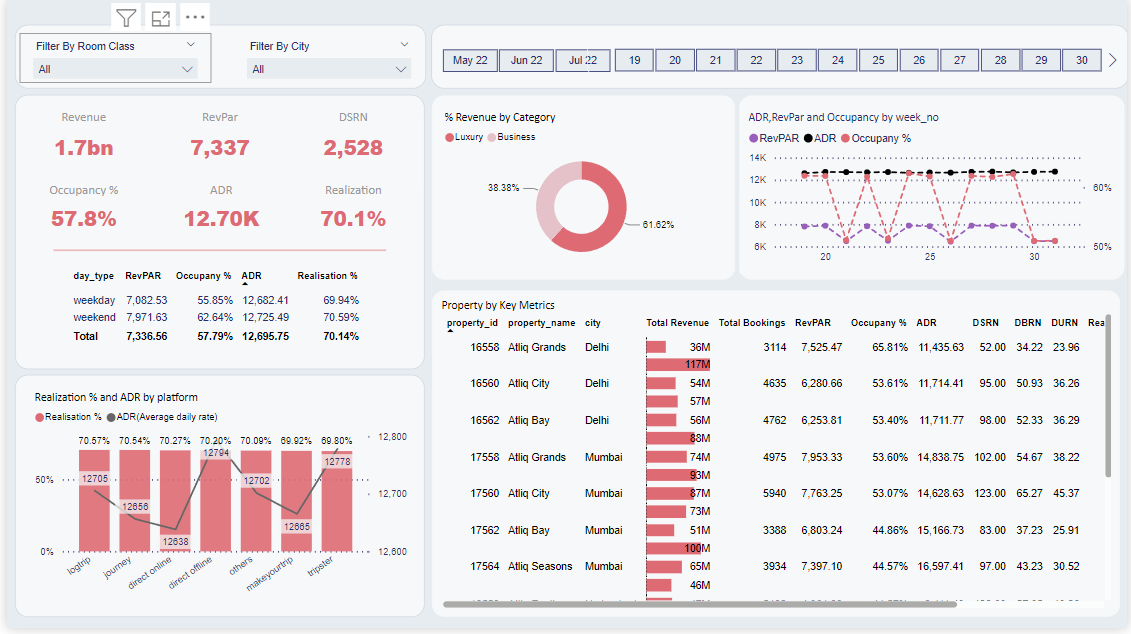Open the More options ellipsis menu

coord(195,17)
